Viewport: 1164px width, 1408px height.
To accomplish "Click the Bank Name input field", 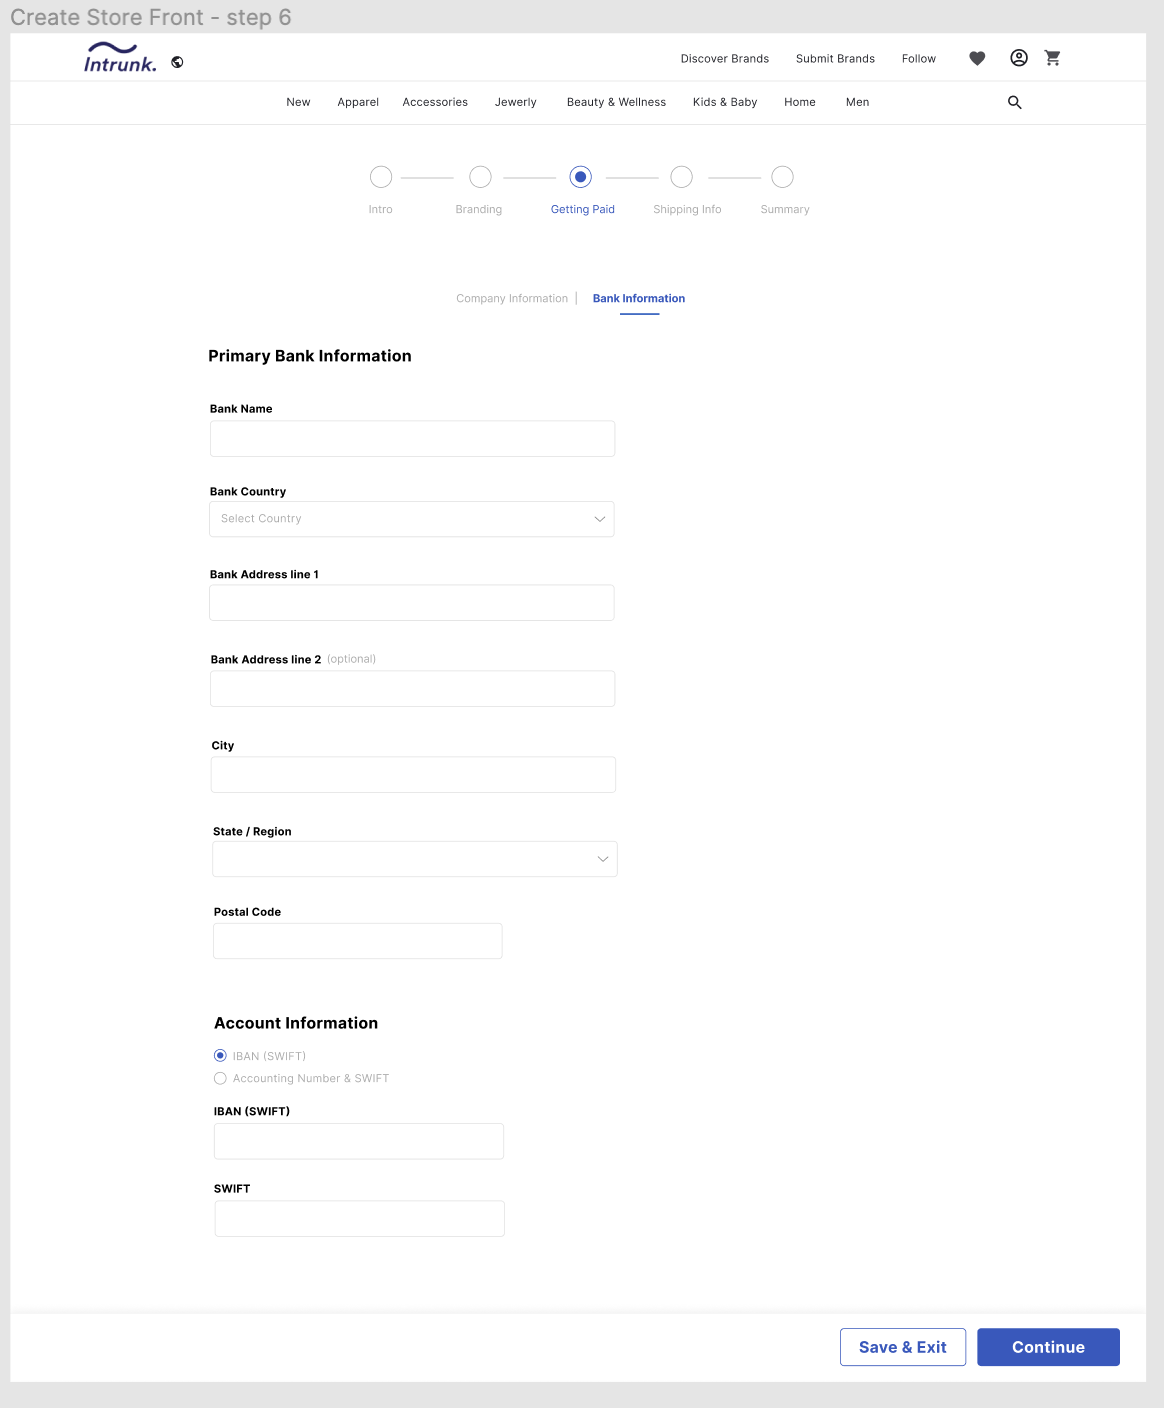I will click(x=412, y=439).
